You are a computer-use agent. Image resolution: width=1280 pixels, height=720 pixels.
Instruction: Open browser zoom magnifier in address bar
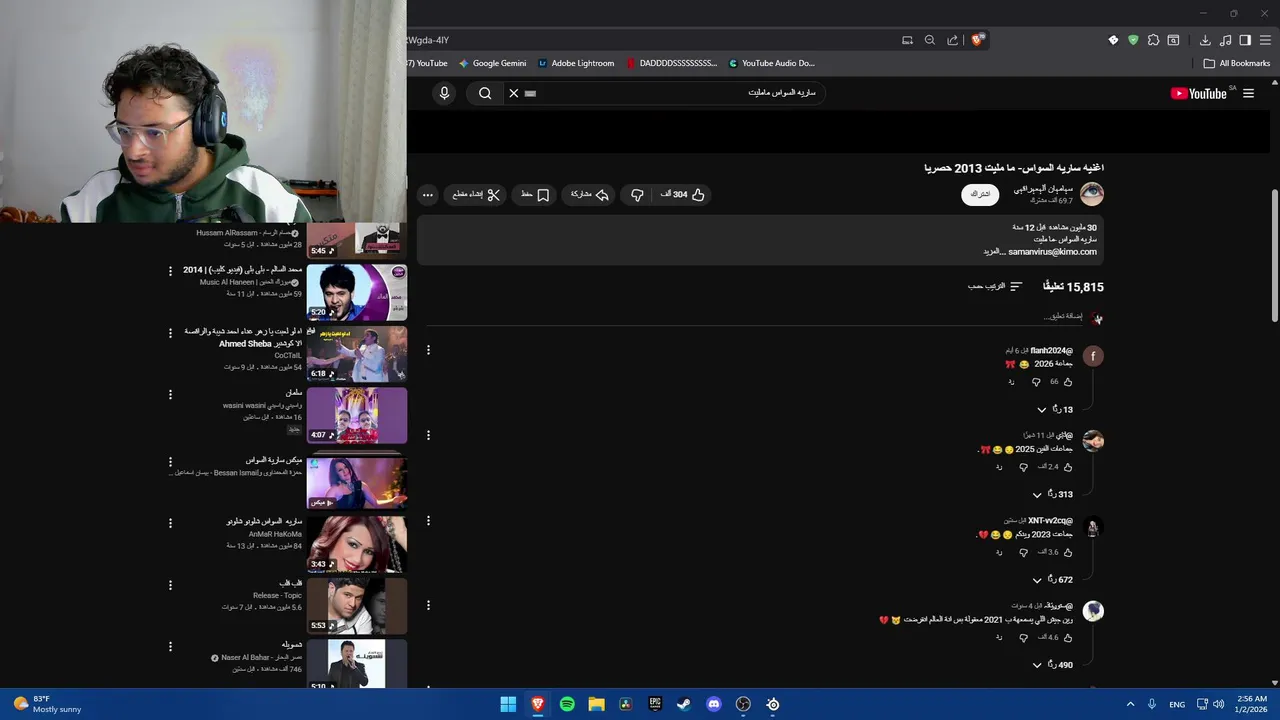930,40
